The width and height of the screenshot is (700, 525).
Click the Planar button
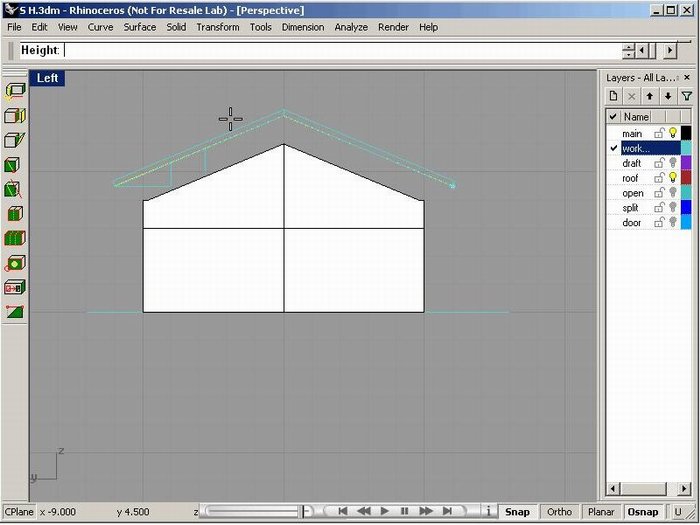coord(601,511)
